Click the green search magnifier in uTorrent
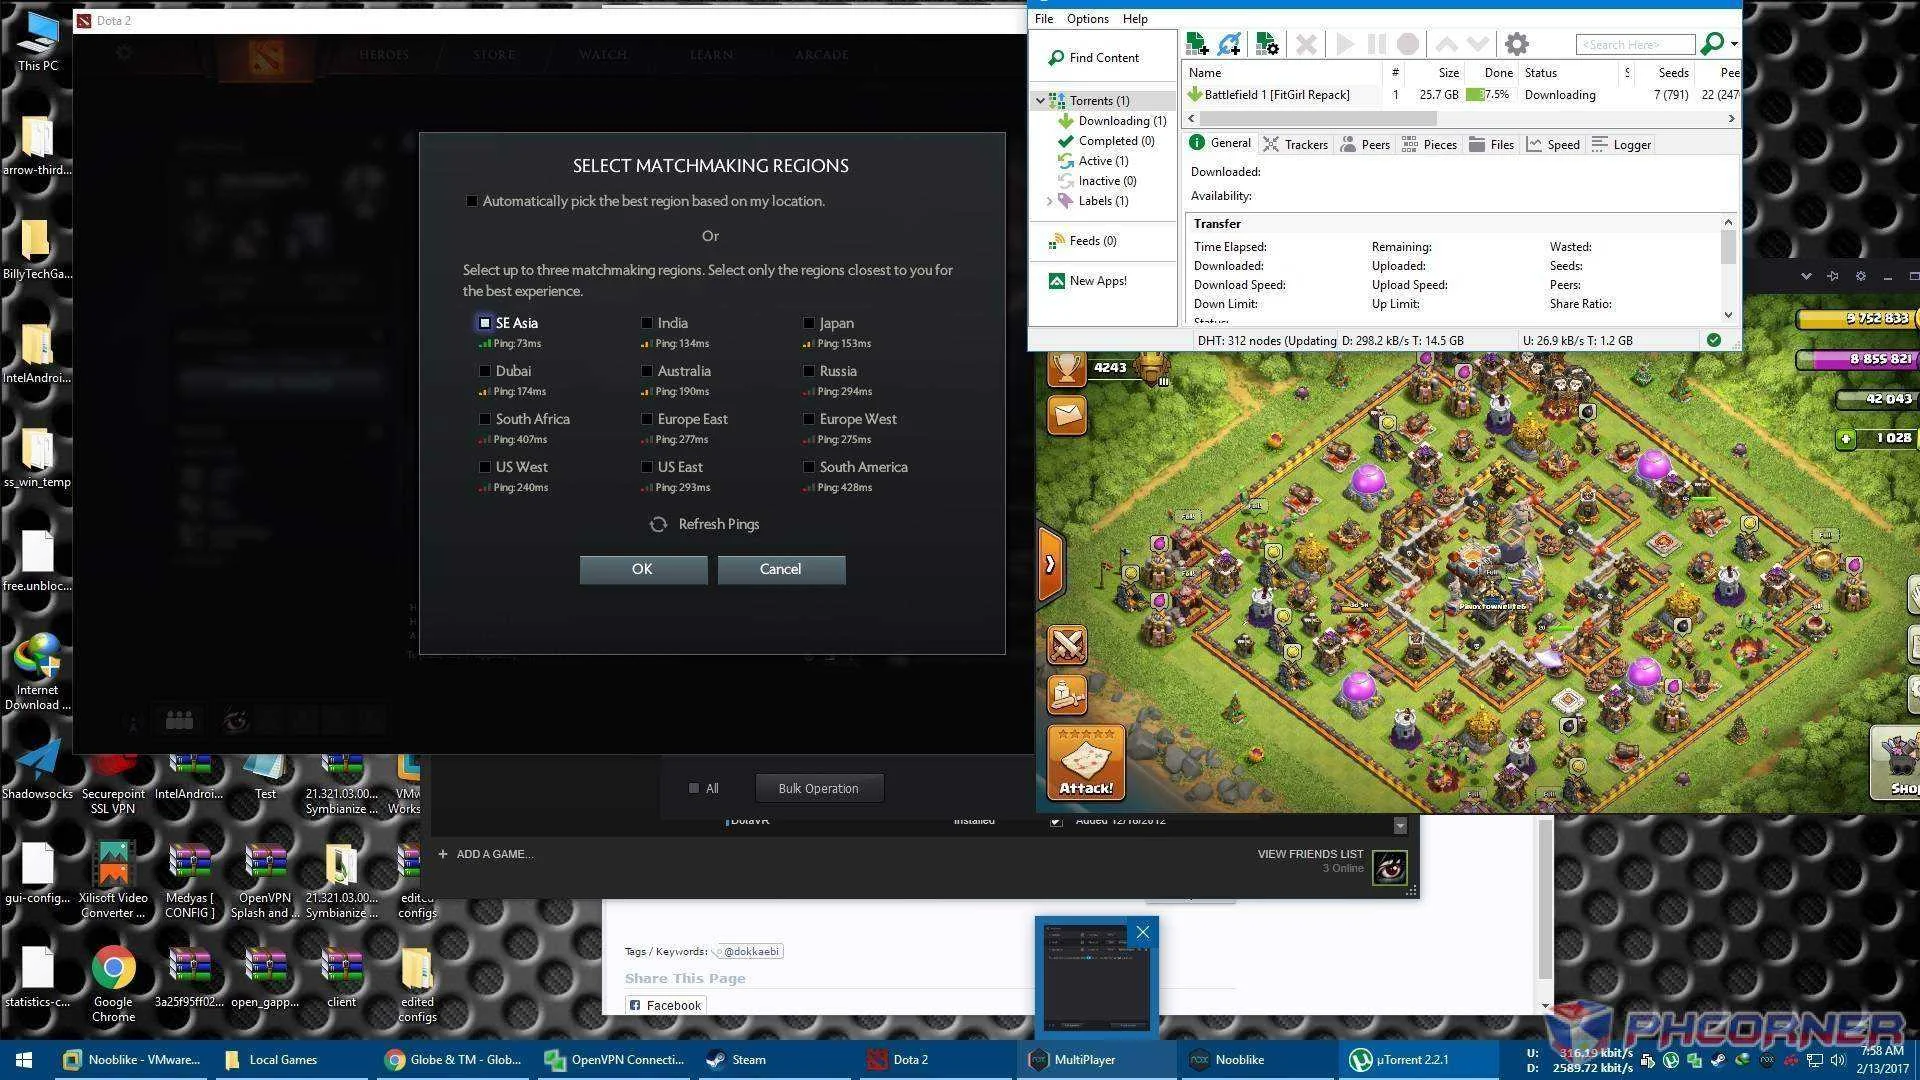 point(1712,43)
